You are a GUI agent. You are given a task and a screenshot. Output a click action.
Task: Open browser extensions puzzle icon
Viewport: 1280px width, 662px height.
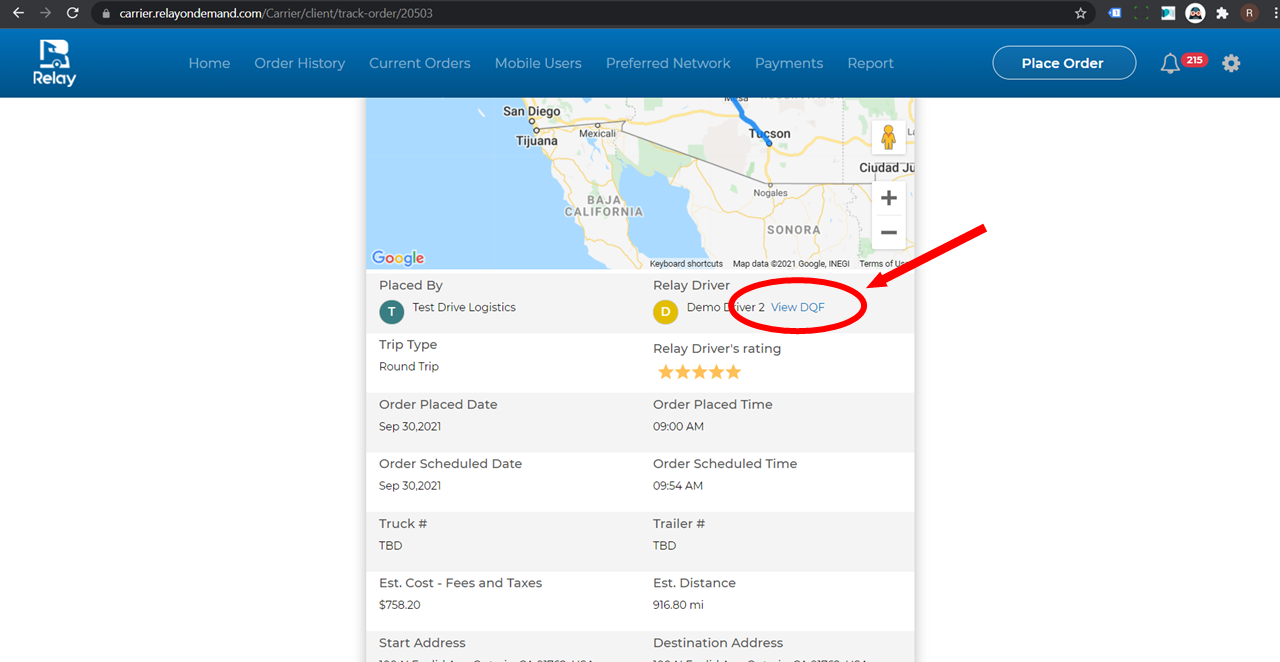(x=1221, y=14)
